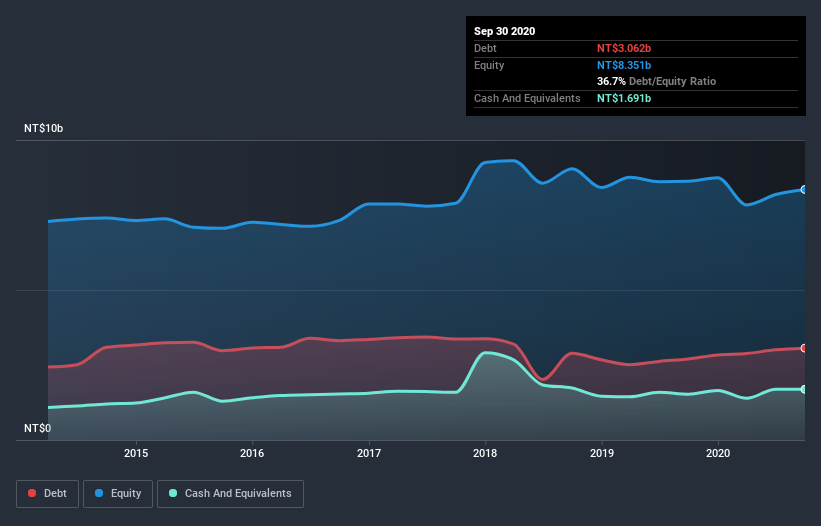Click the Cash And Equivalents tooltip label

coord(527,98)
